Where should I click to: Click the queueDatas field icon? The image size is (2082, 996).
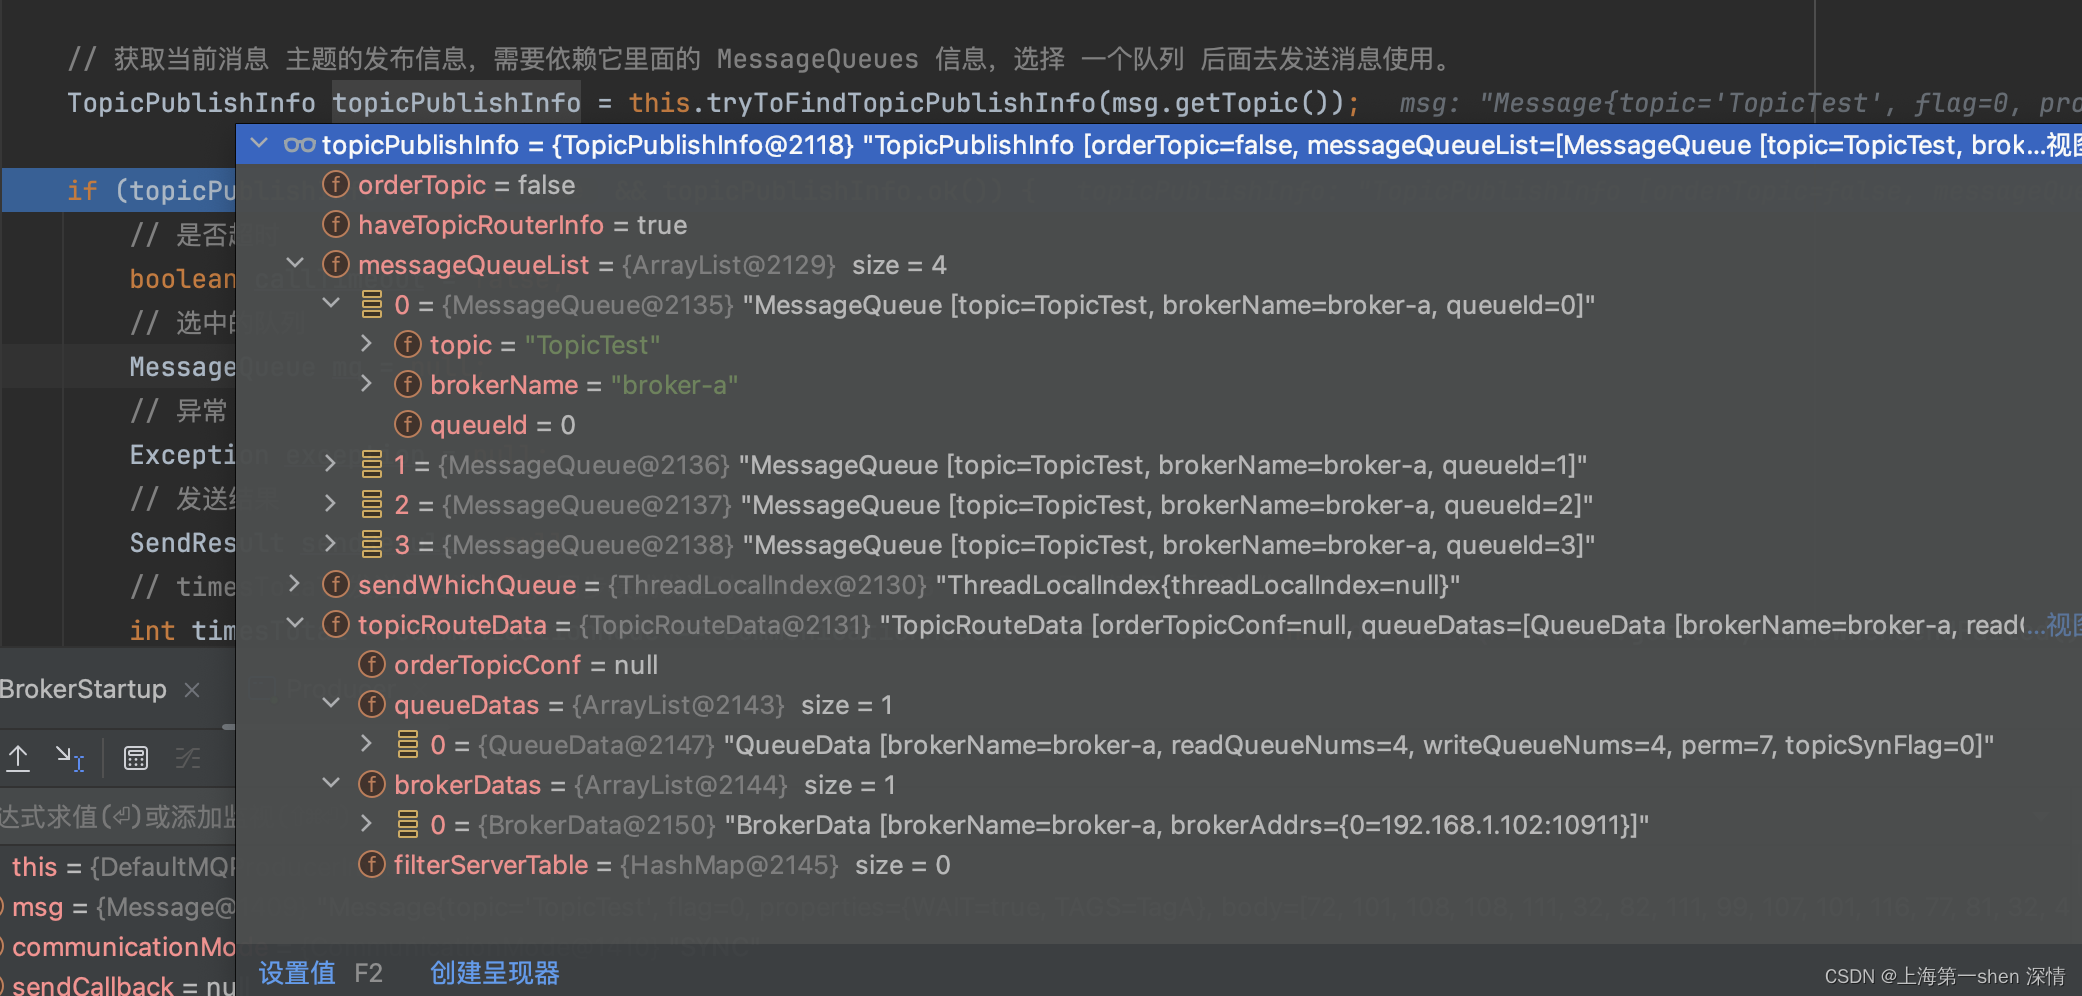tap(372, 705)
